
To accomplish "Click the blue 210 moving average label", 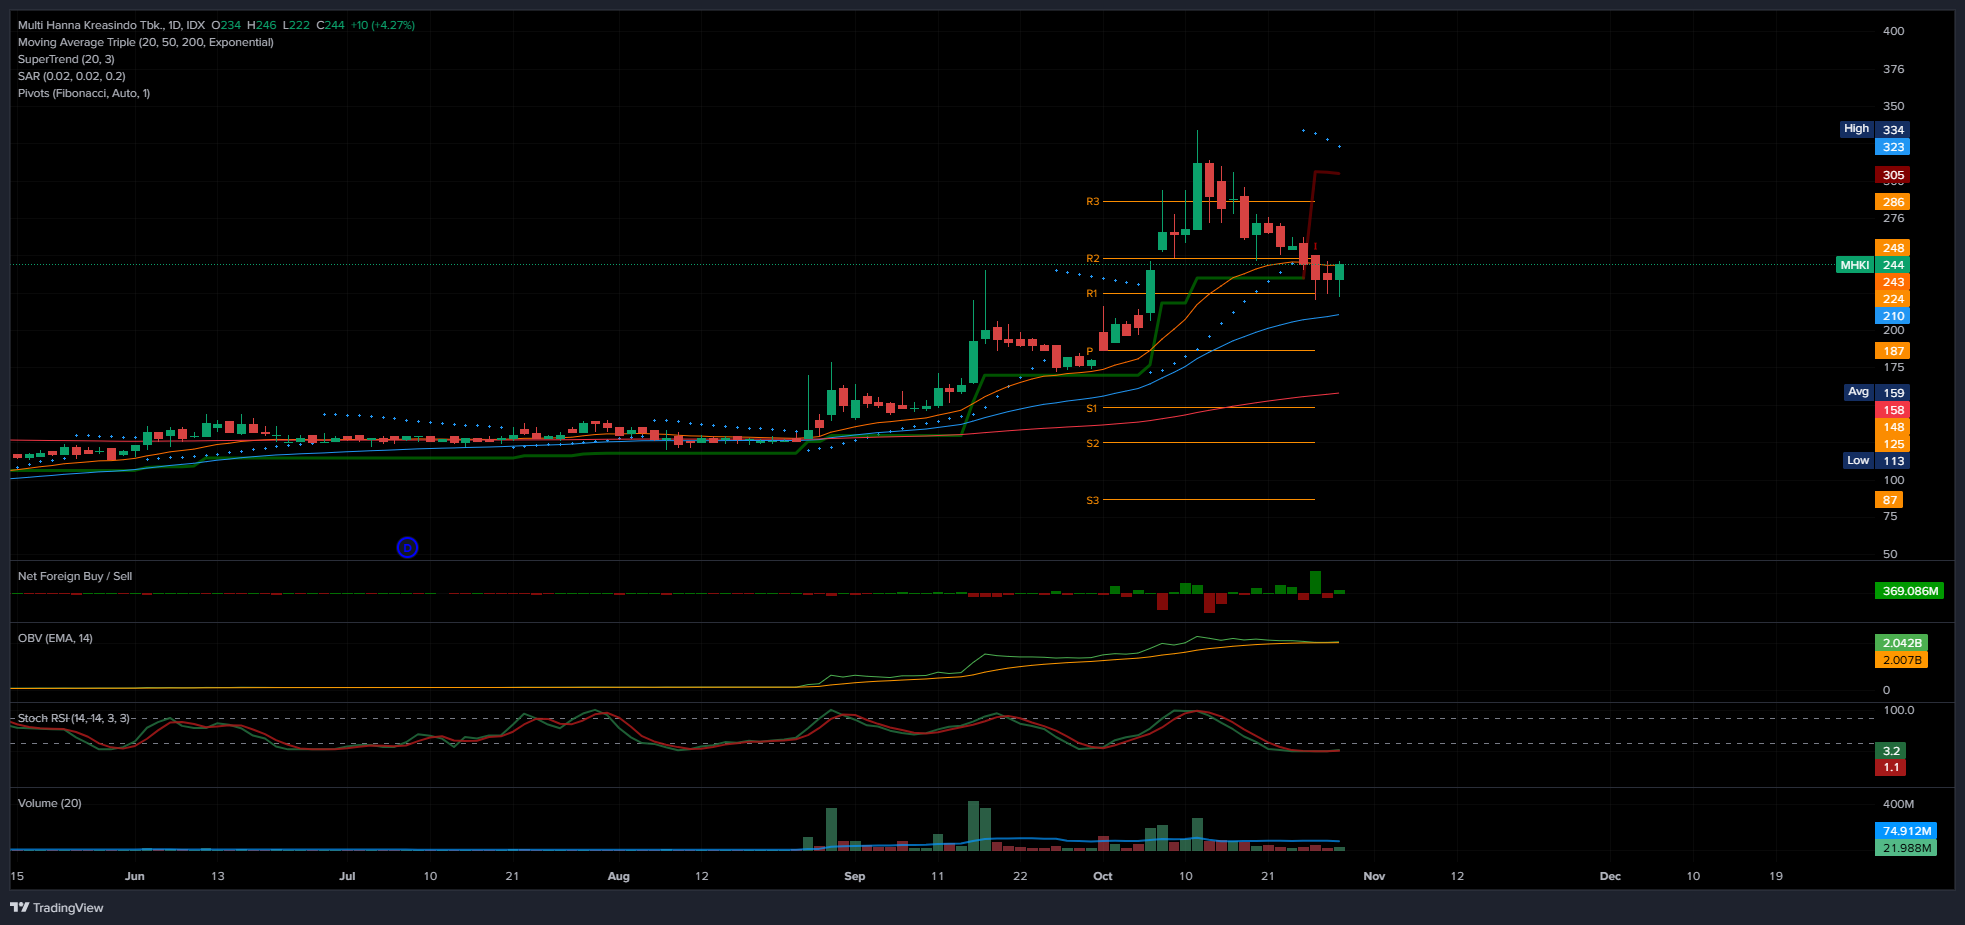I will click(x=1893, y=316).
